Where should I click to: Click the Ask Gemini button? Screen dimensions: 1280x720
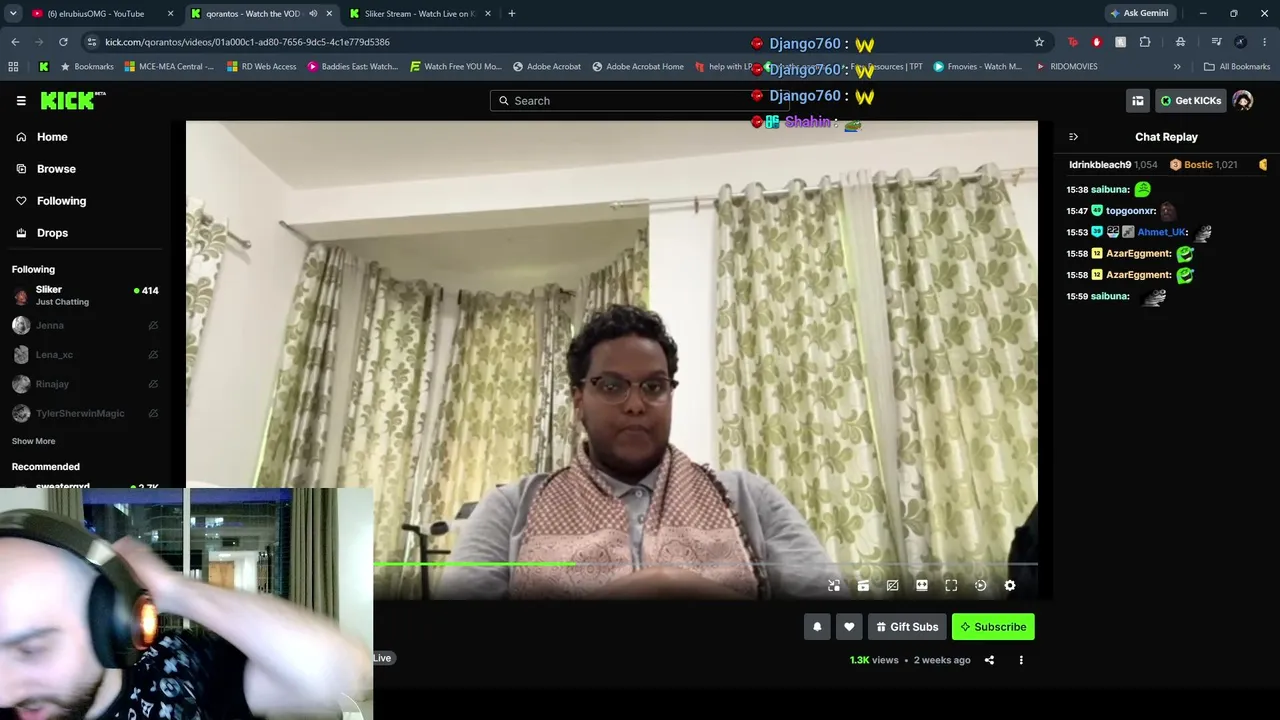point(1138,14)
